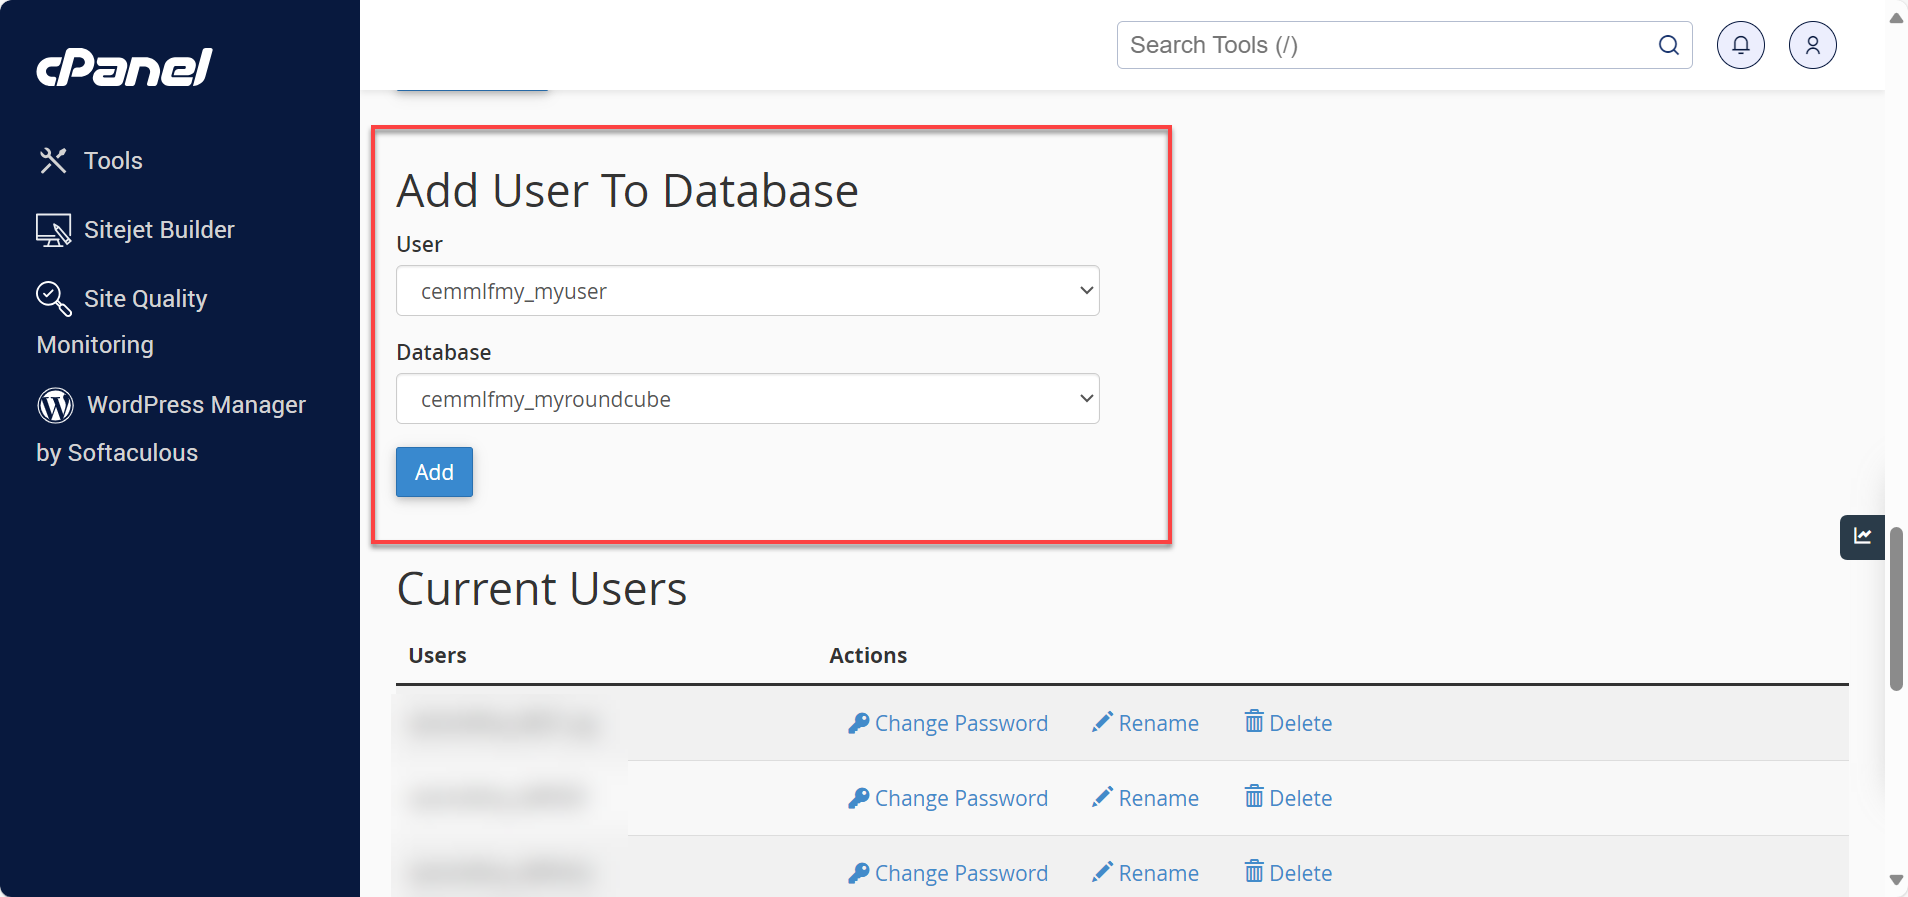This screenshot has width=1908, height=897.
Task: Click Rename in second user row
Action: tap(1145, 798)
